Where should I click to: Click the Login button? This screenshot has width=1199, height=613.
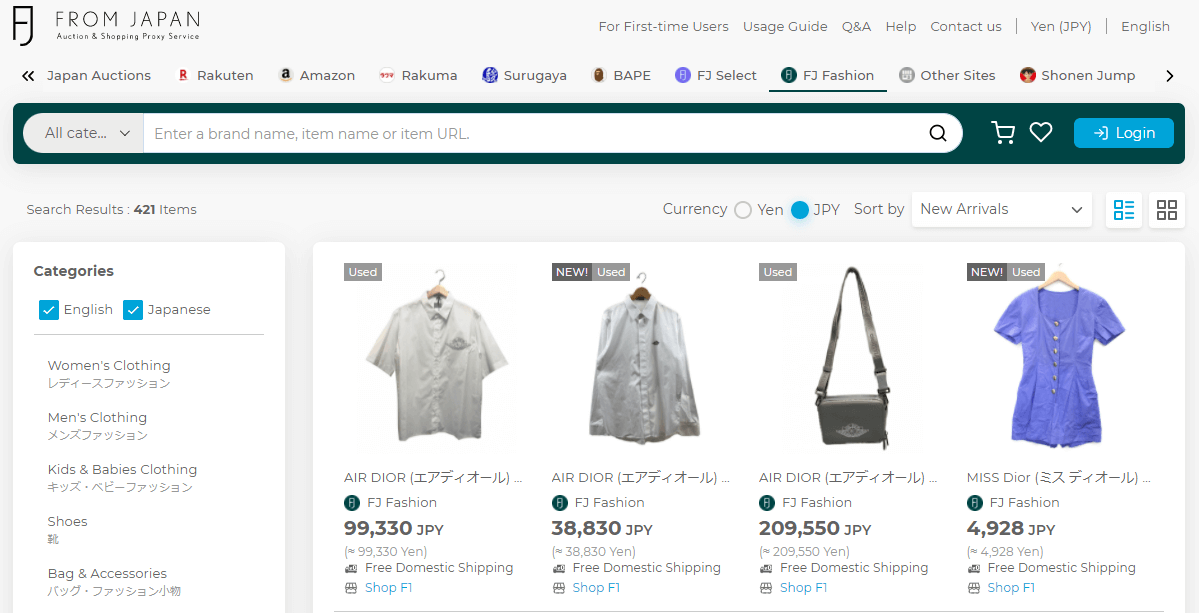1123,133
